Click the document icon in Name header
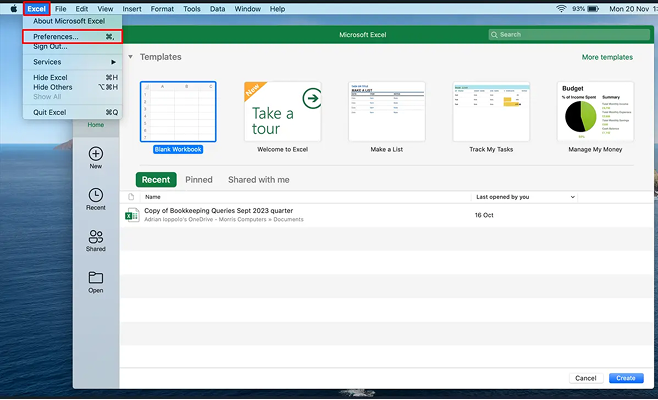This screenshot has height=400, width=658. pos(131,197)
